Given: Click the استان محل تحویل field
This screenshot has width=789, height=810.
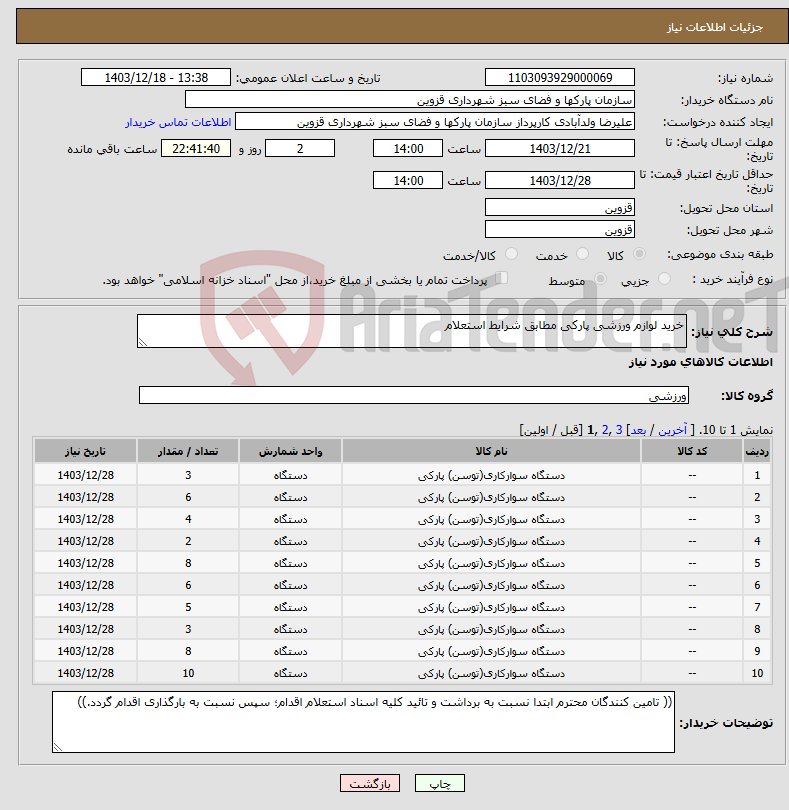Looking at the screenshot, I should [x=560, y=208].
